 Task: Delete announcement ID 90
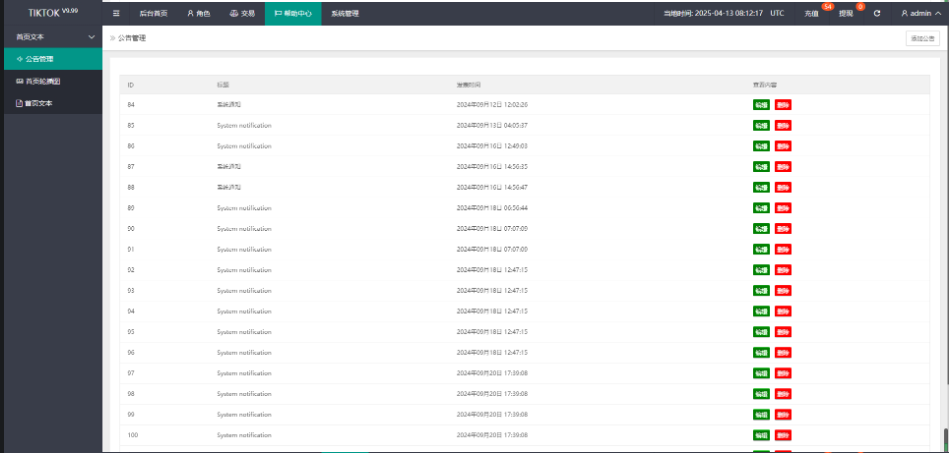pyautogui.click(x=783, y=228)
